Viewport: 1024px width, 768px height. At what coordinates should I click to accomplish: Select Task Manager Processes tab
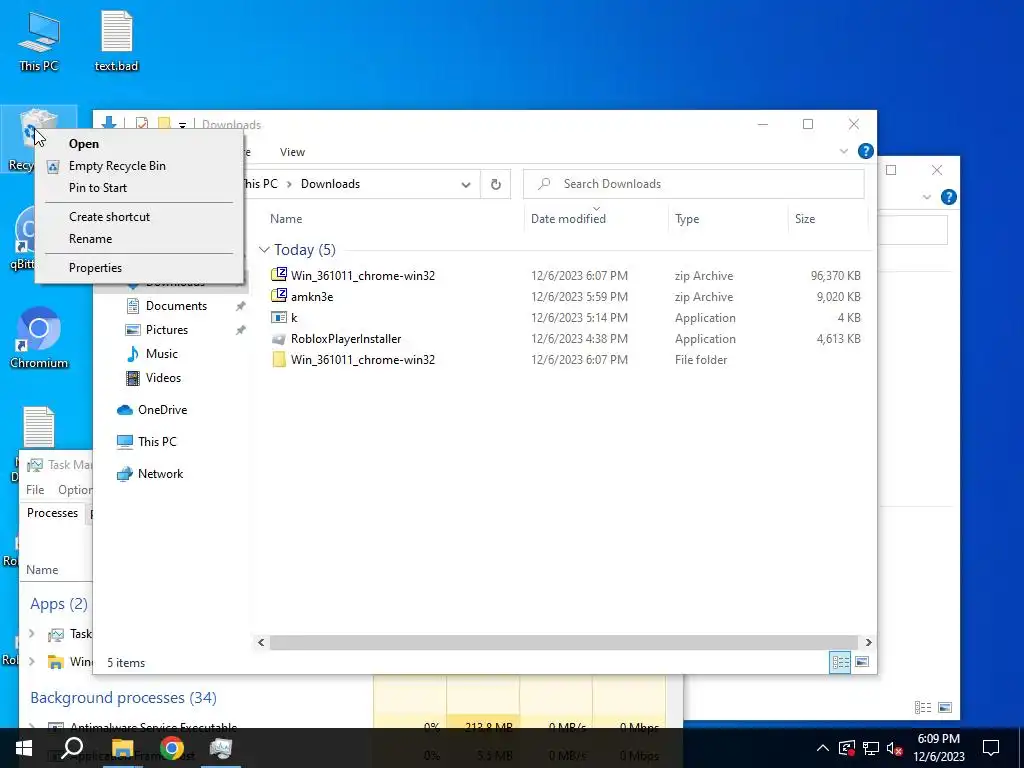(52, 513)
